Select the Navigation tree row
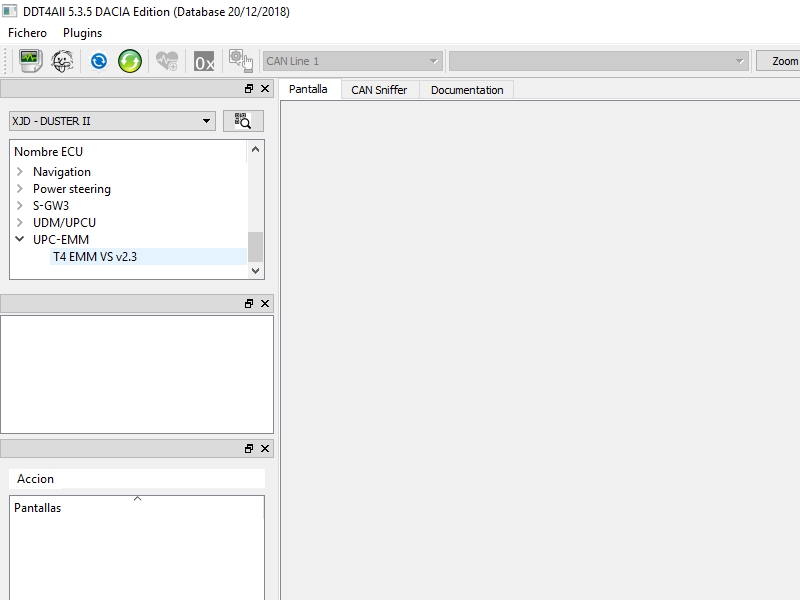Screen dimensions: 800x600 coord(62,171)
